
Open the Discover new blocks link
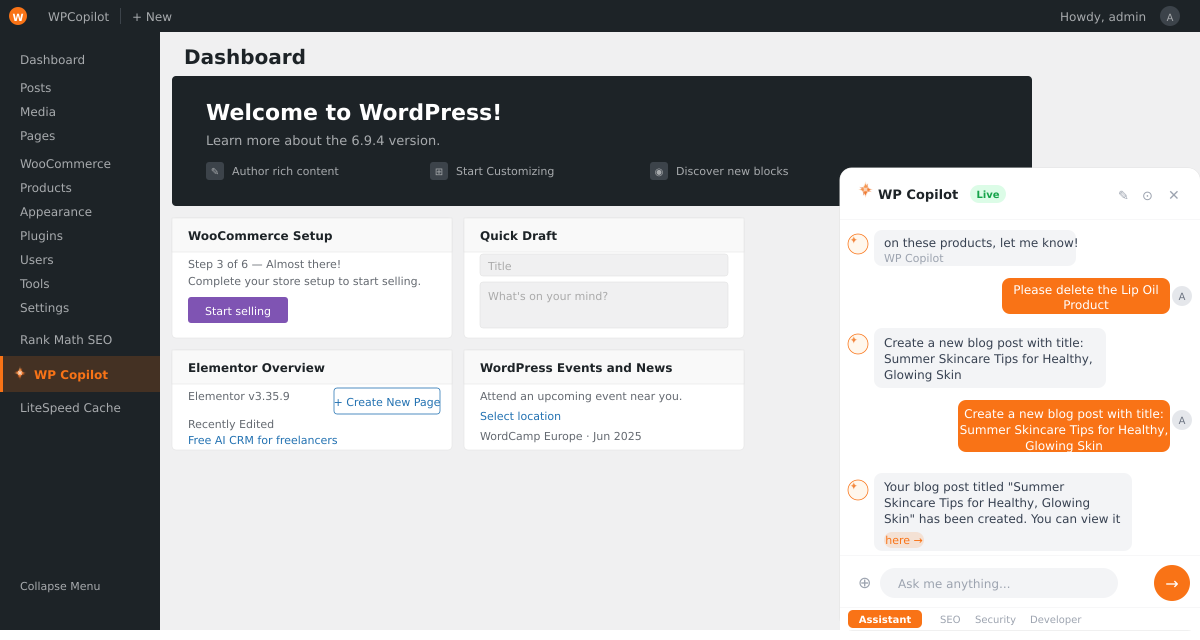732,171
